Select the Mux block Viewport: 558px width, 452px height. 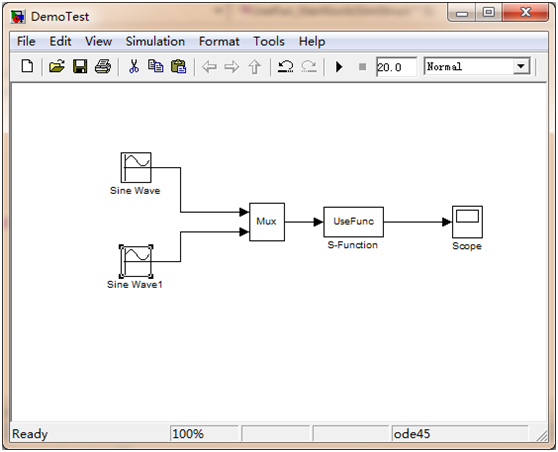pyautogui.click(x=267, y=222)
